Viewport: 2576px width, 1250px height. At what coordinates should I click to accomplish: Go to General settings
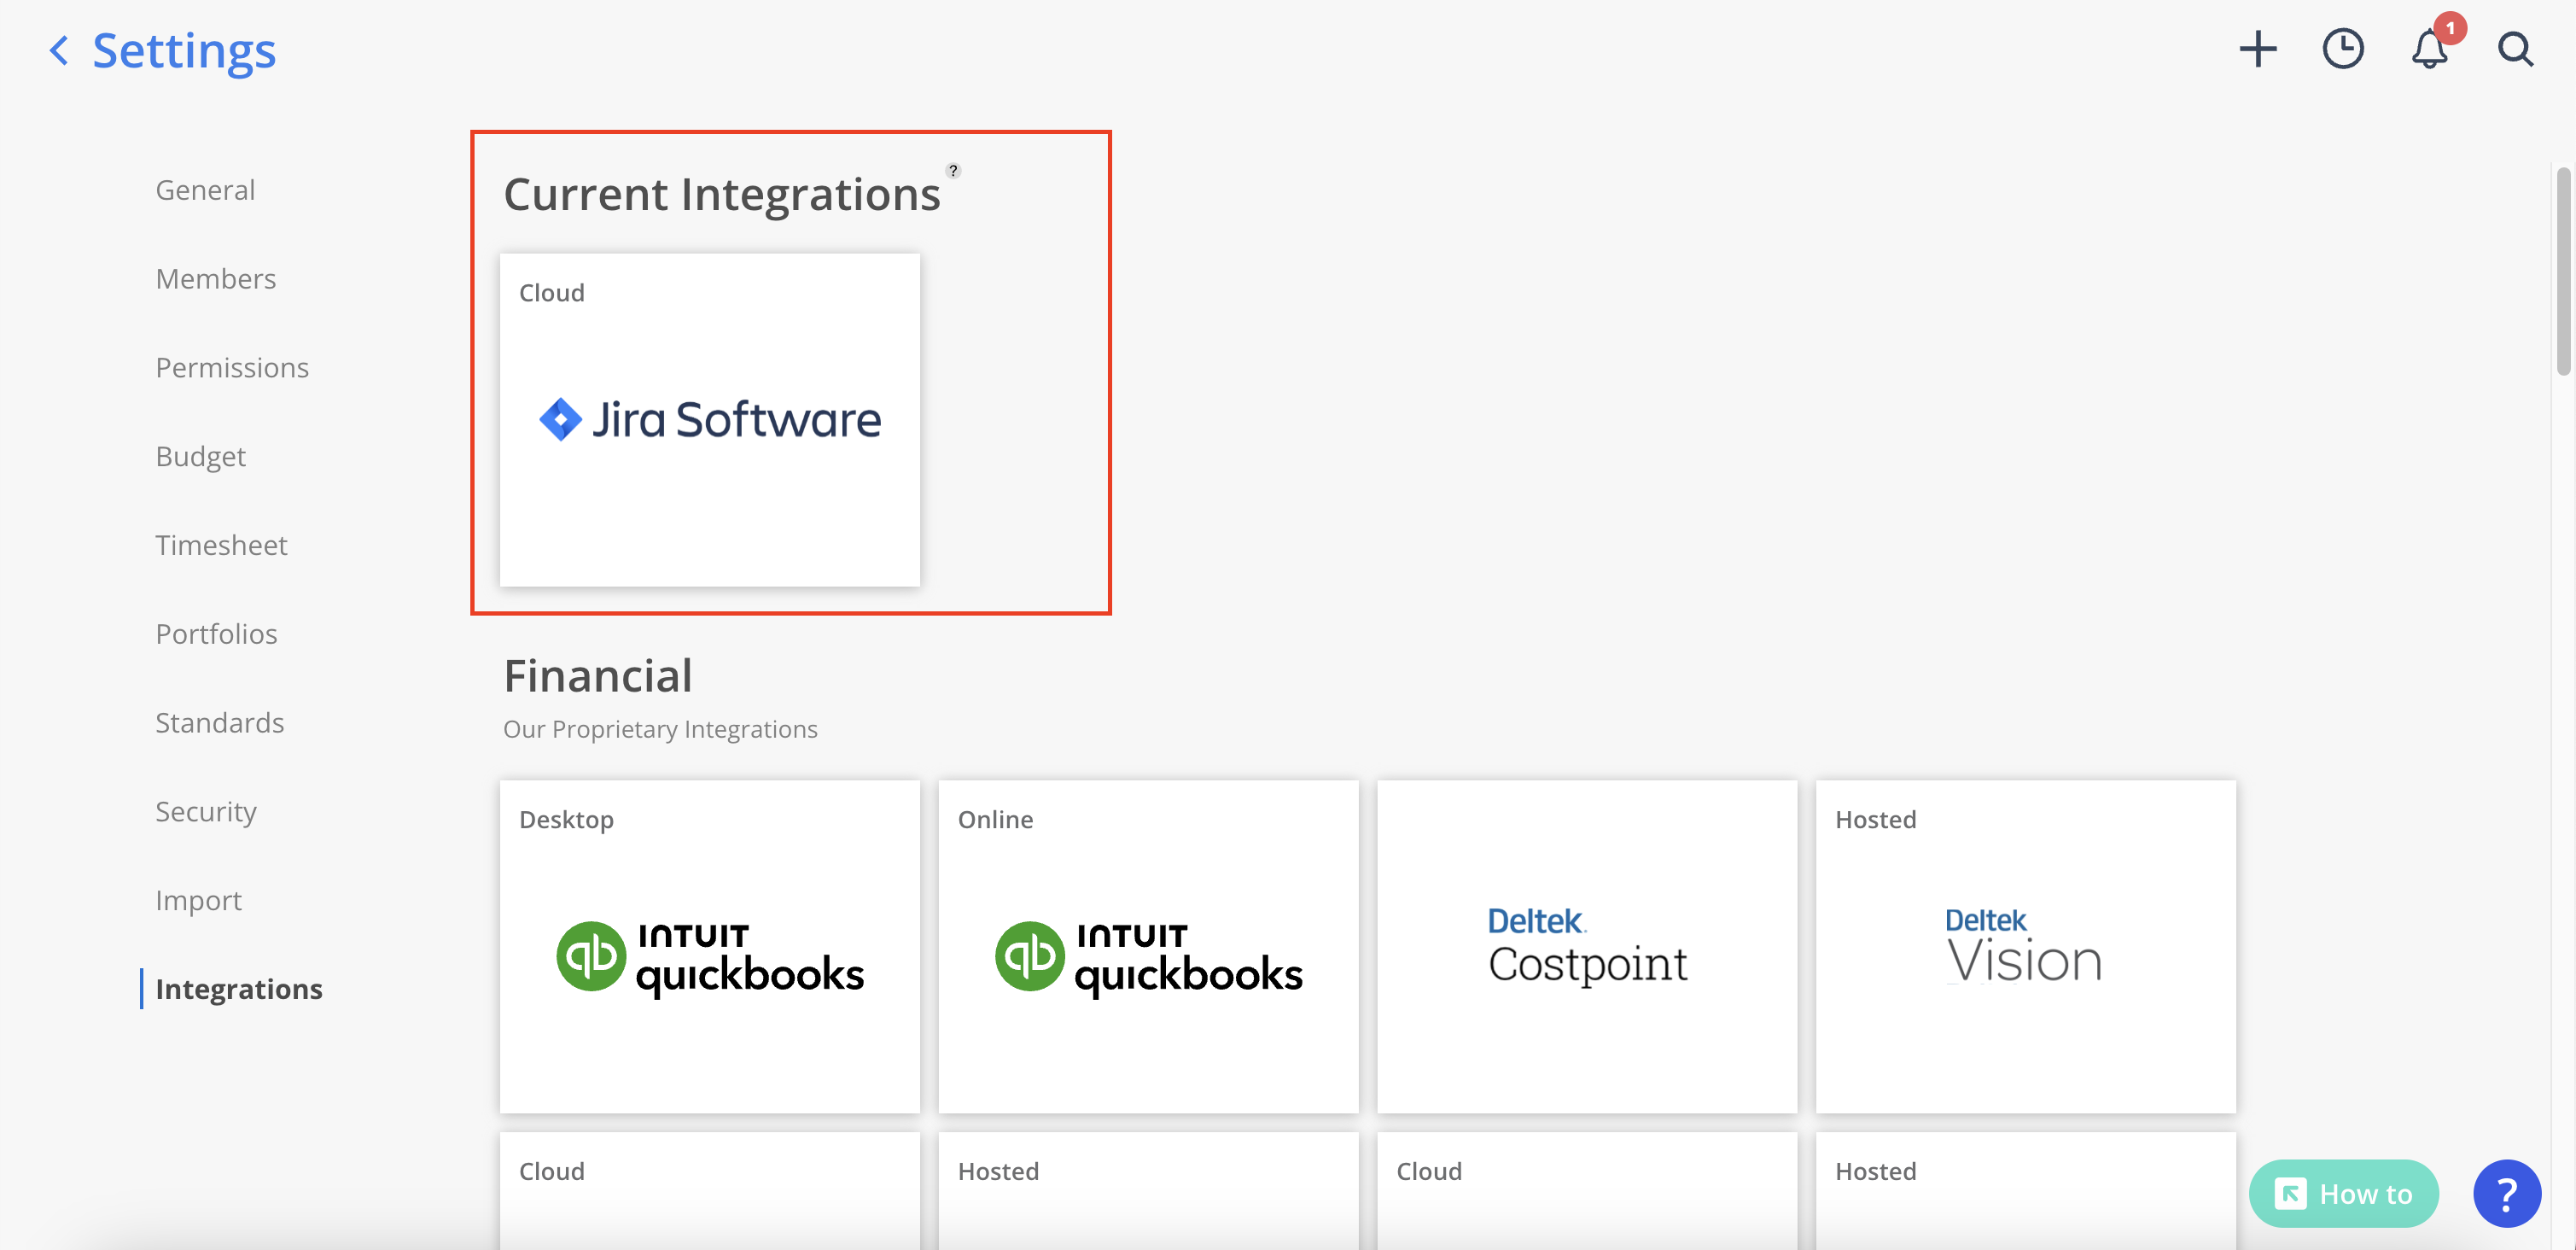(x=205, y=190)
